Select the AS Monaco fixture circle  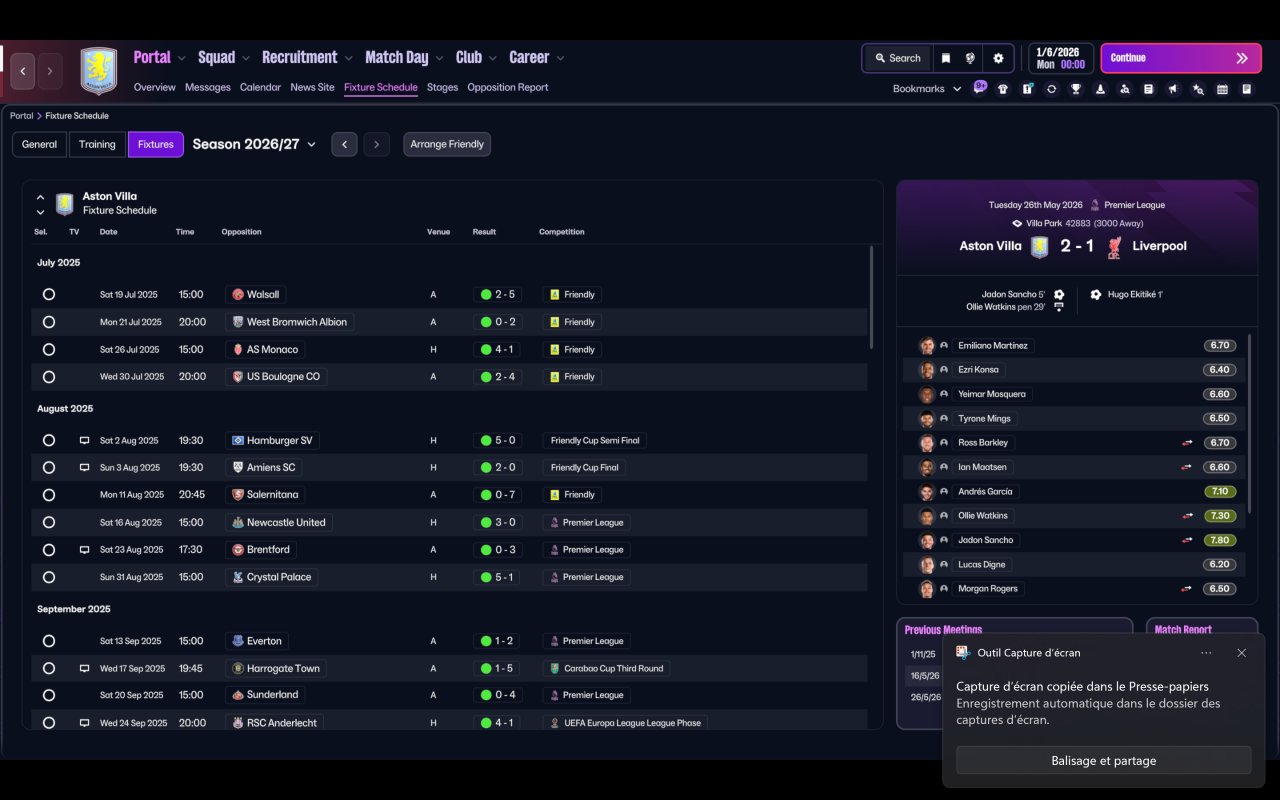click(49, 350)
